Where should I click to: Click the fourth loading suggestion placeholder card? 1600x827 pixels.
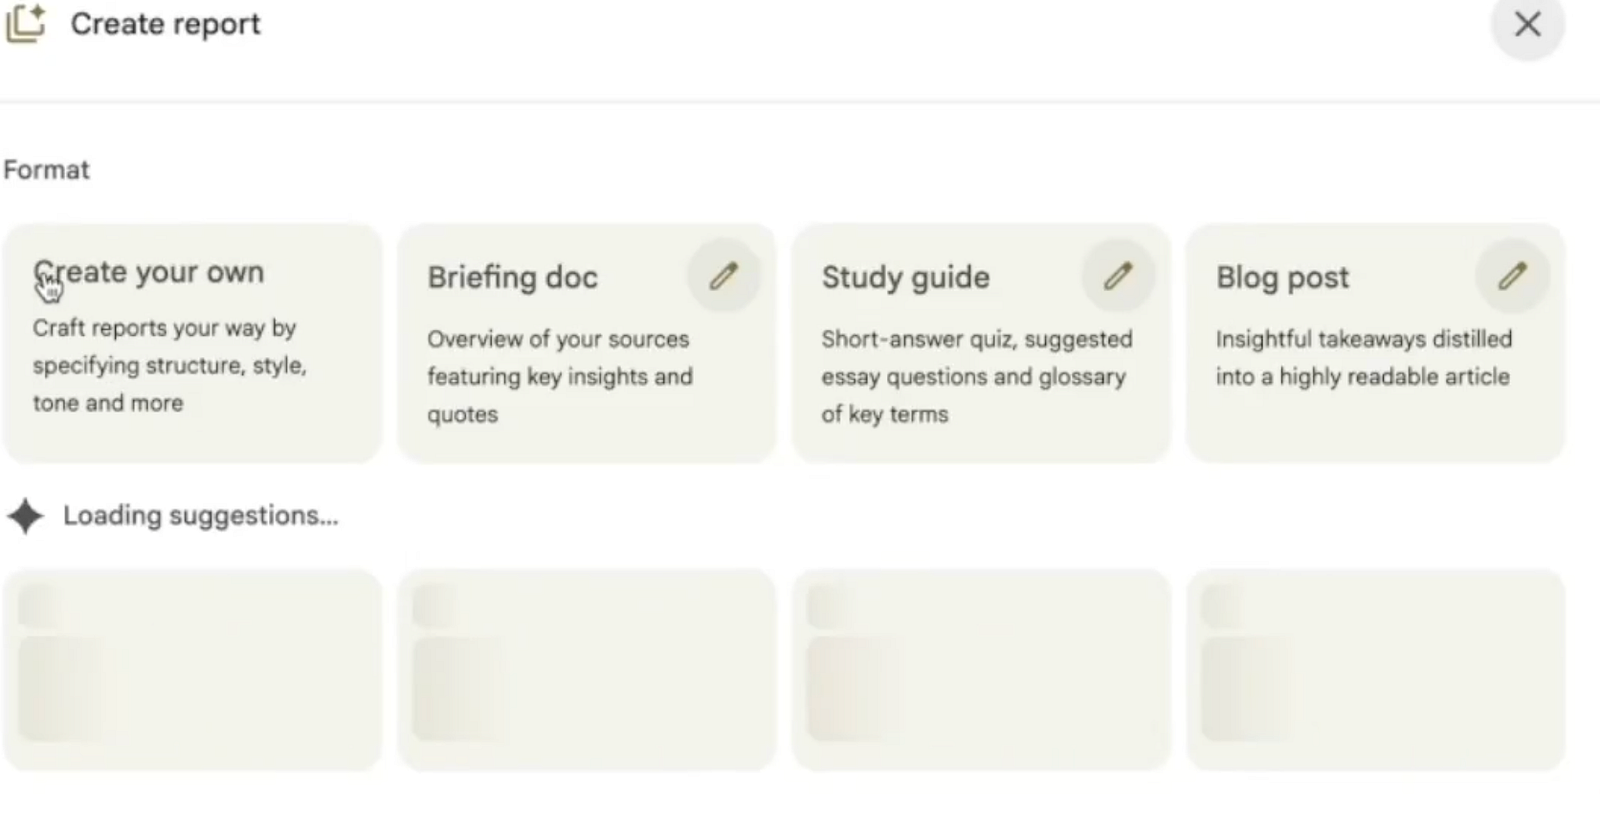[x=1375, y=670]
